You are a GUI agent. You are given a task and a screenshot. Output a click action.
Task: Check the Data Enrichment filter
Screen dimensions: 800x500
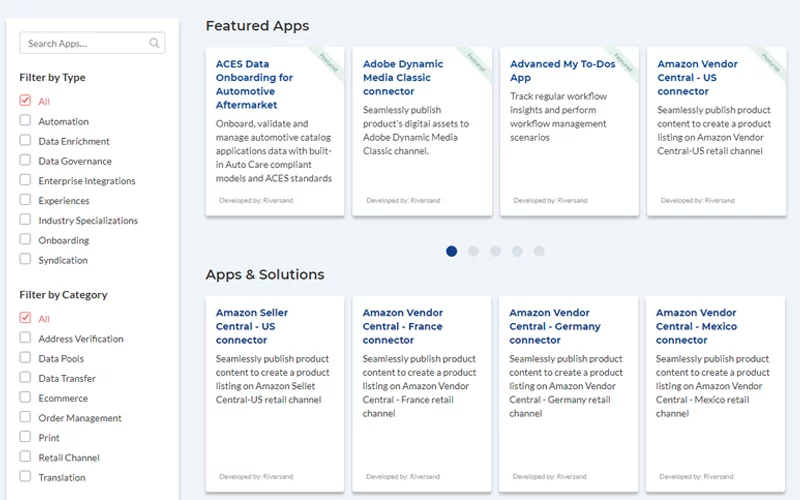tap(25, 140)
